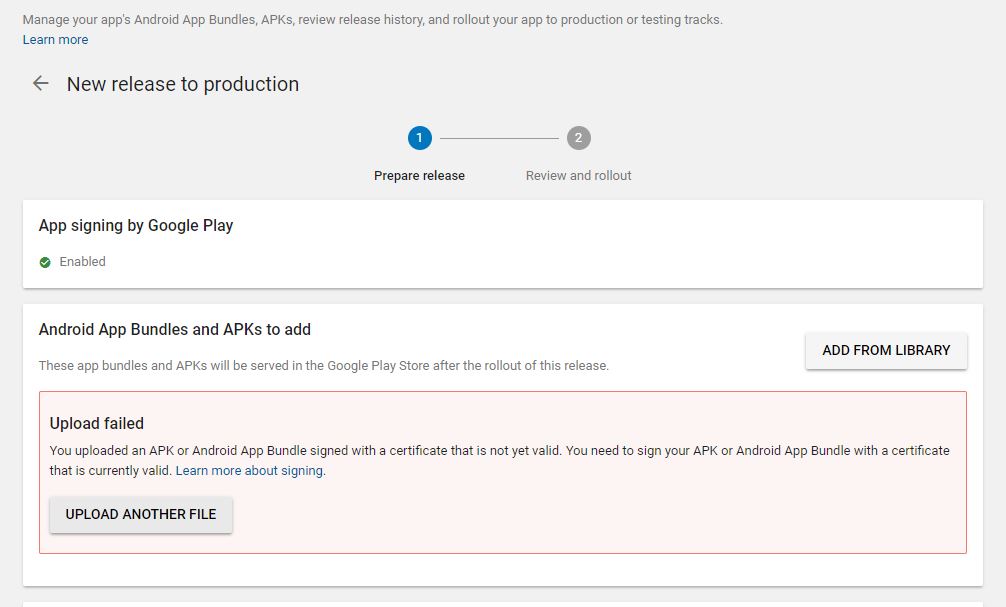Click the back arrow icon
The image size is (1006, 607).
coord(41,84)
